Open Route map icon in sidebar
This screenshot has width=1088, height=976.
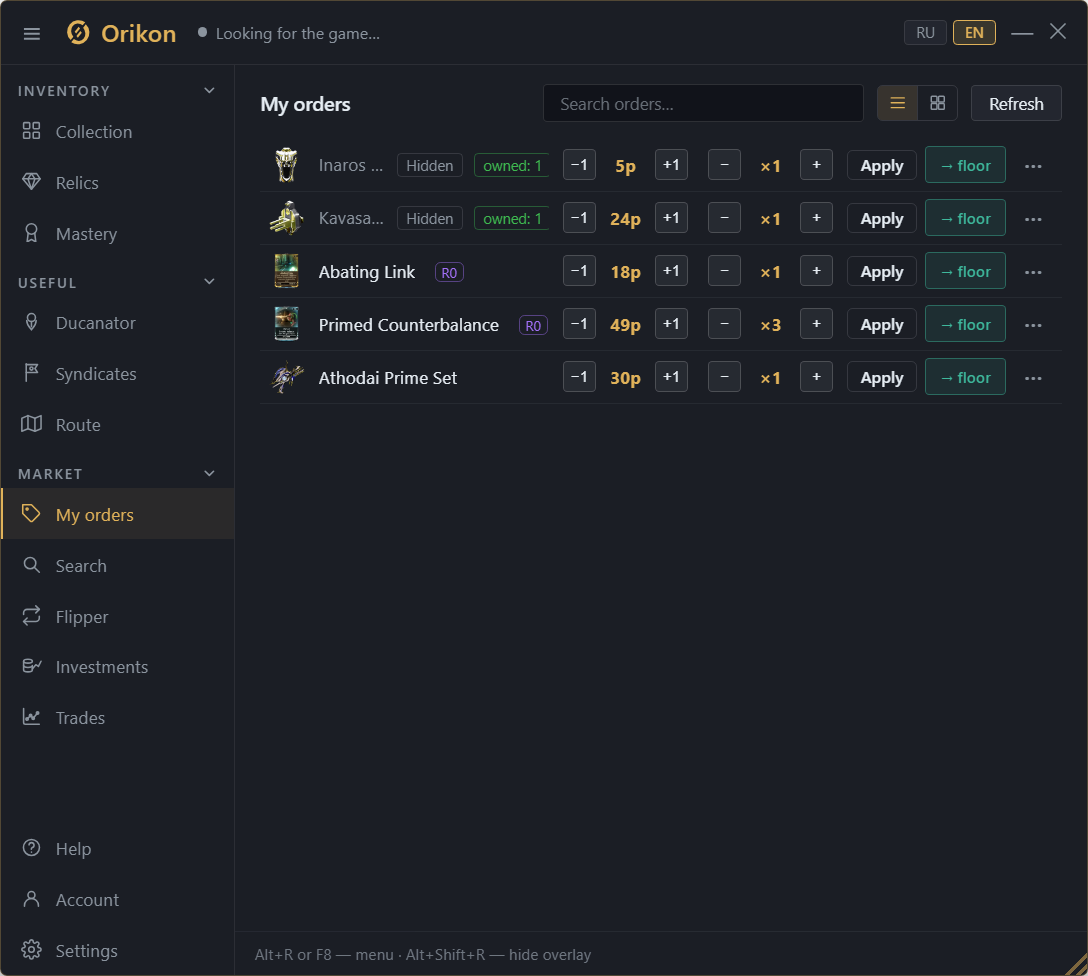tap(31, 424)
